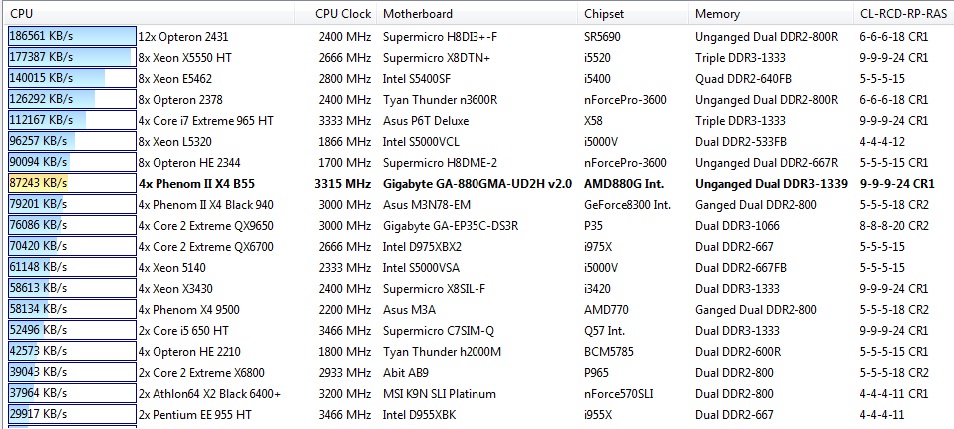Sort the list by Memory column
Image resolution: width=954 pixels, height=429 pixels.
point(717,14)
